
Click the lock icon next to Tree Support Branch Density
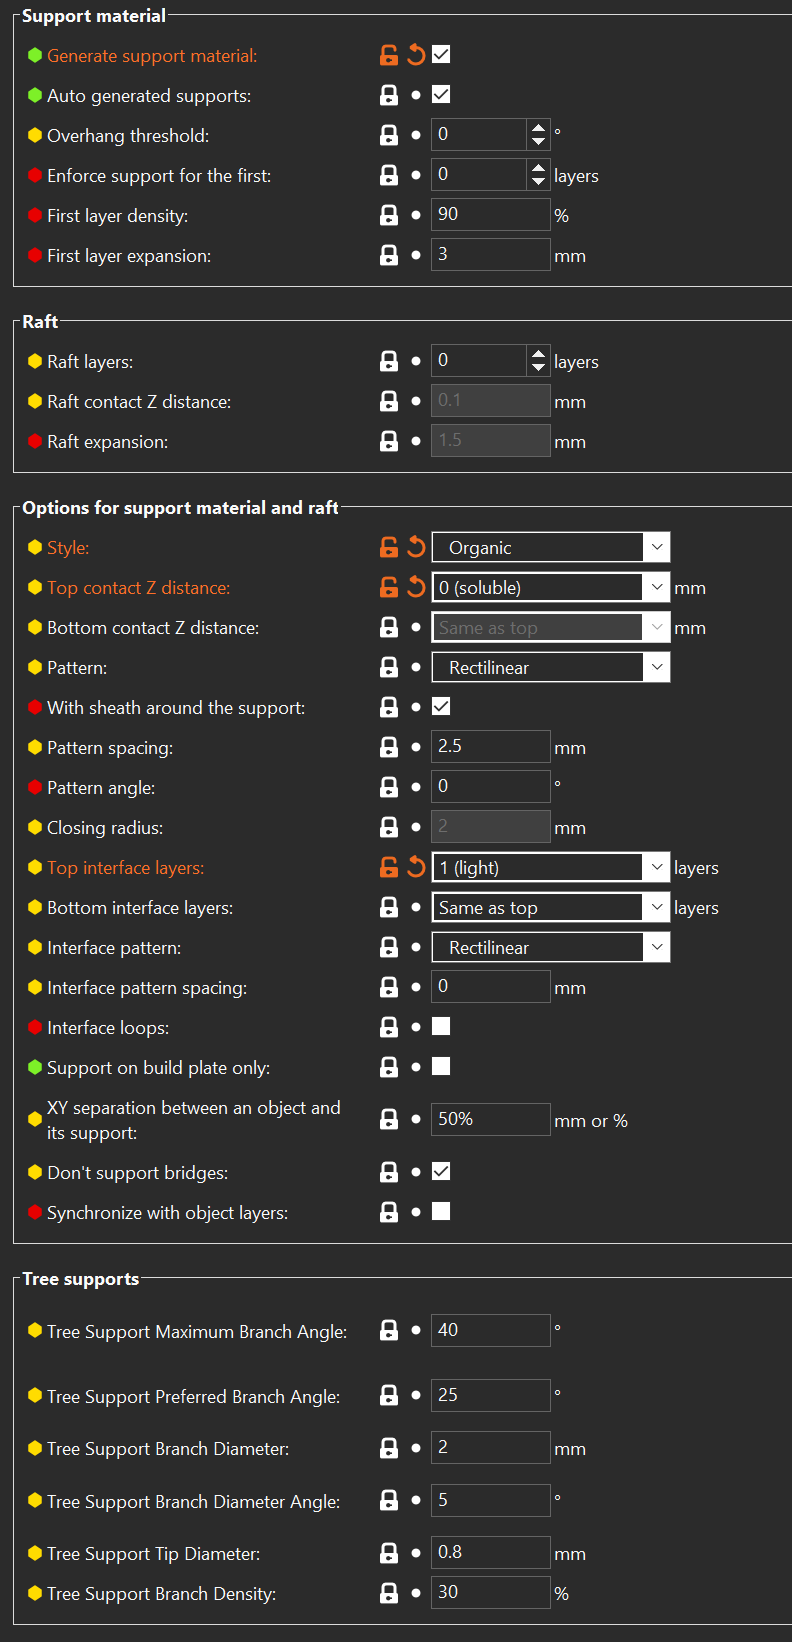(x=388, y=1593)
